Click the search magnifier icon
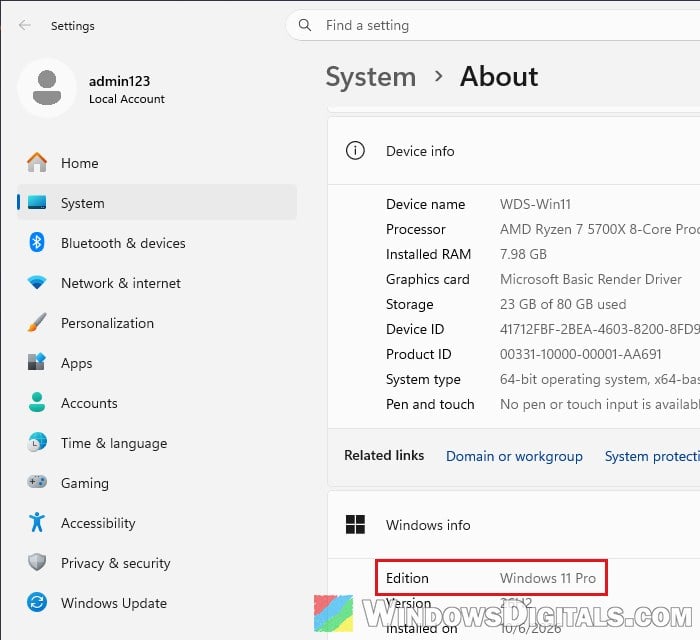This screenshot has height=640, width=700. tap(305, 25)
